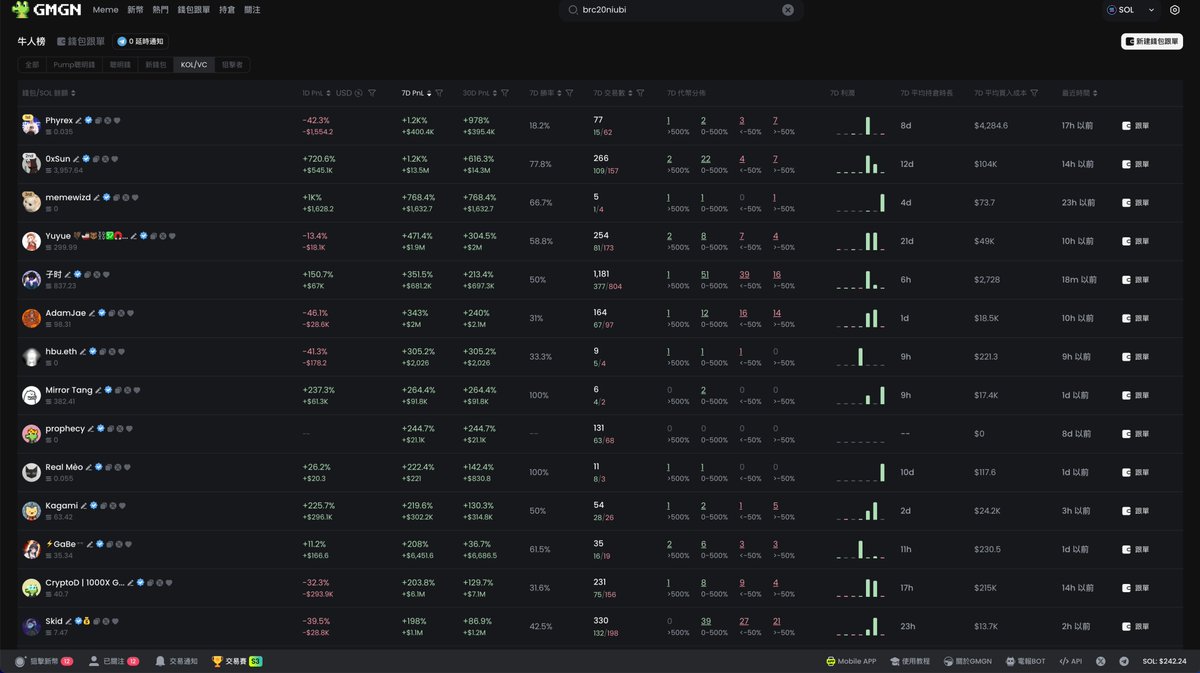Sort by 7D 勝率 column
Image resolution: width=1200 pixels, height=673 pixels.
558,93
